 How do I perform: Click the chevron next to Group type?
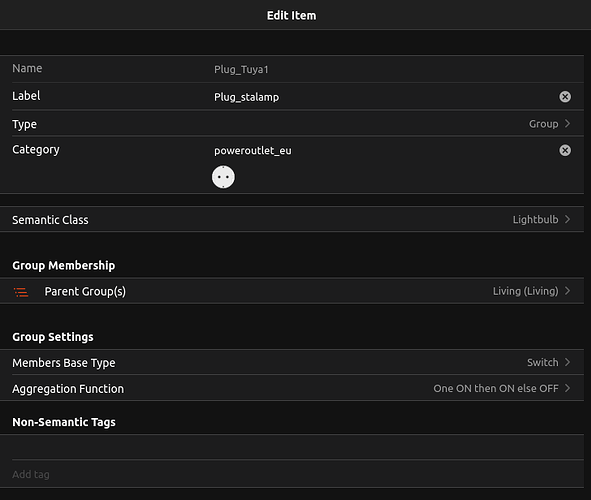pos(567,124)
